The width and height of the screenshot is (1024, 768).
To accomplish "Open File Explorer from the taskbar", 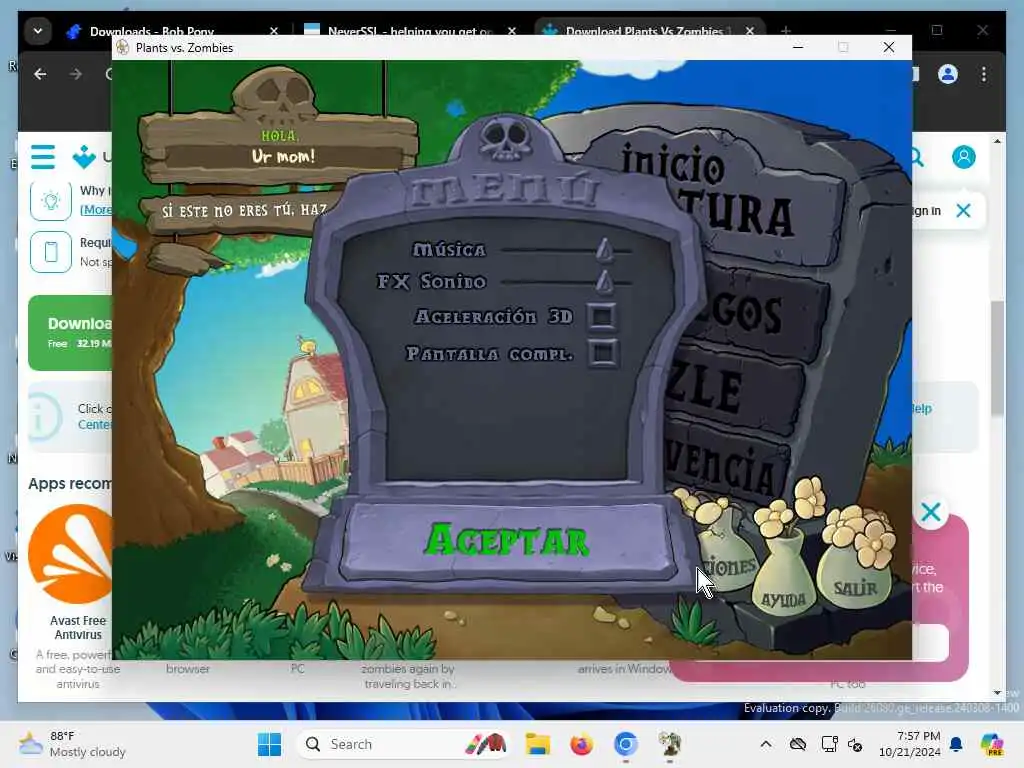I will tap(537, 744).
